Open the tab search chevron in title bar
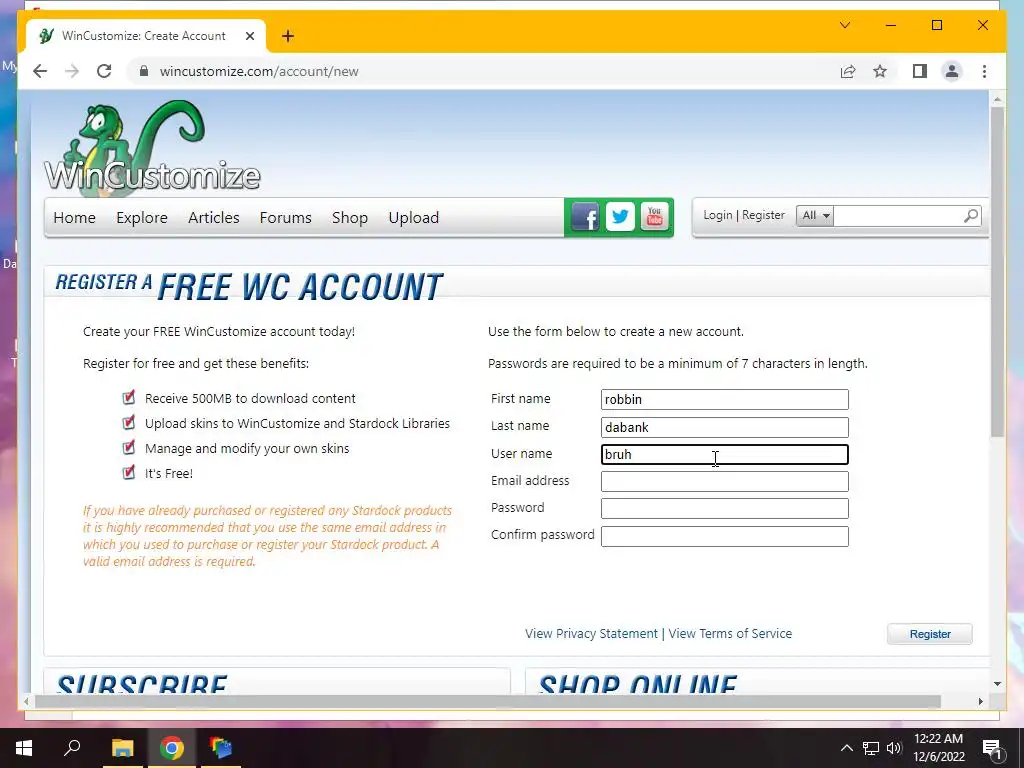The height and width of the screenshot is (768, 1024). point(844,25)
